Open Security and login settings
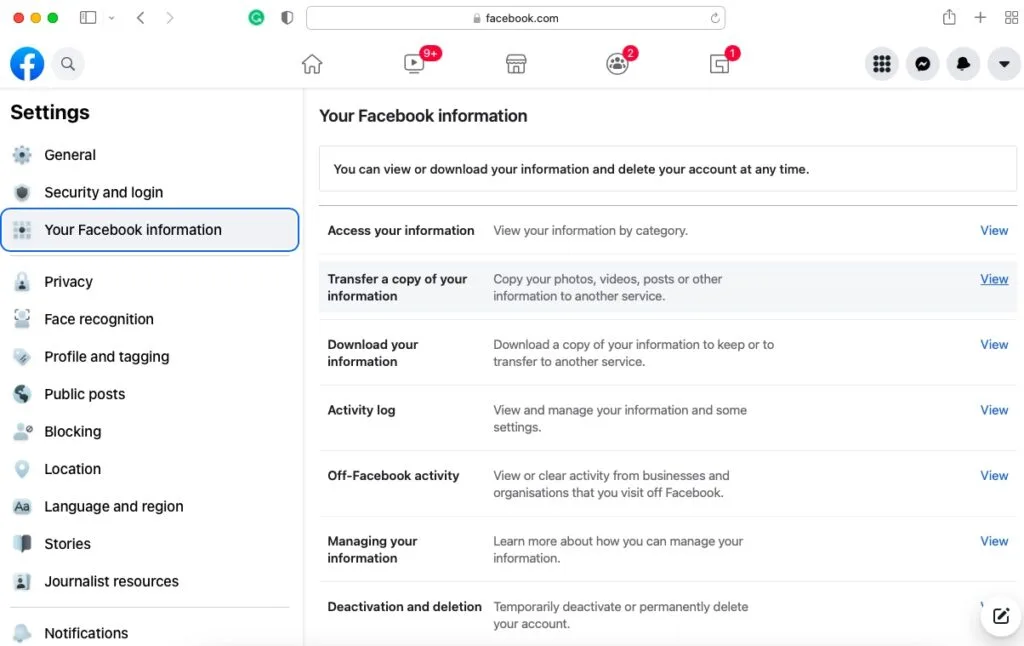Screen dimensions: 1024x646 pyautogui.click(x=103, y=192)
